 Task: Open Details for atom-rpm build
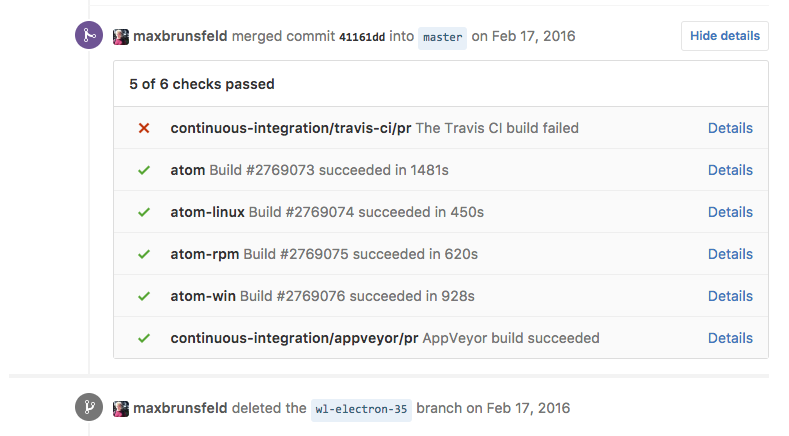[x=730, y=254]
